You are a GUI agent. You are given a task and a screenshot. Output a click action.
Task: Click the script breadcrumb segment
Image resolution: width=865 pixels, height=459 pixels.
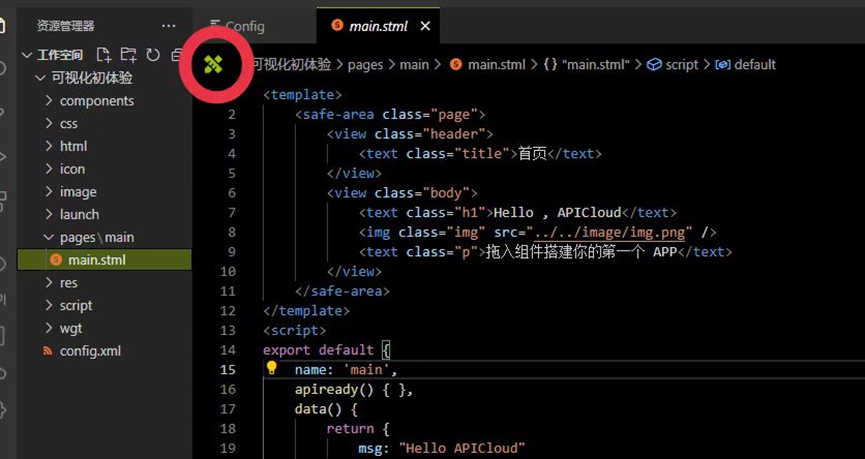click(x=673, y=65)
